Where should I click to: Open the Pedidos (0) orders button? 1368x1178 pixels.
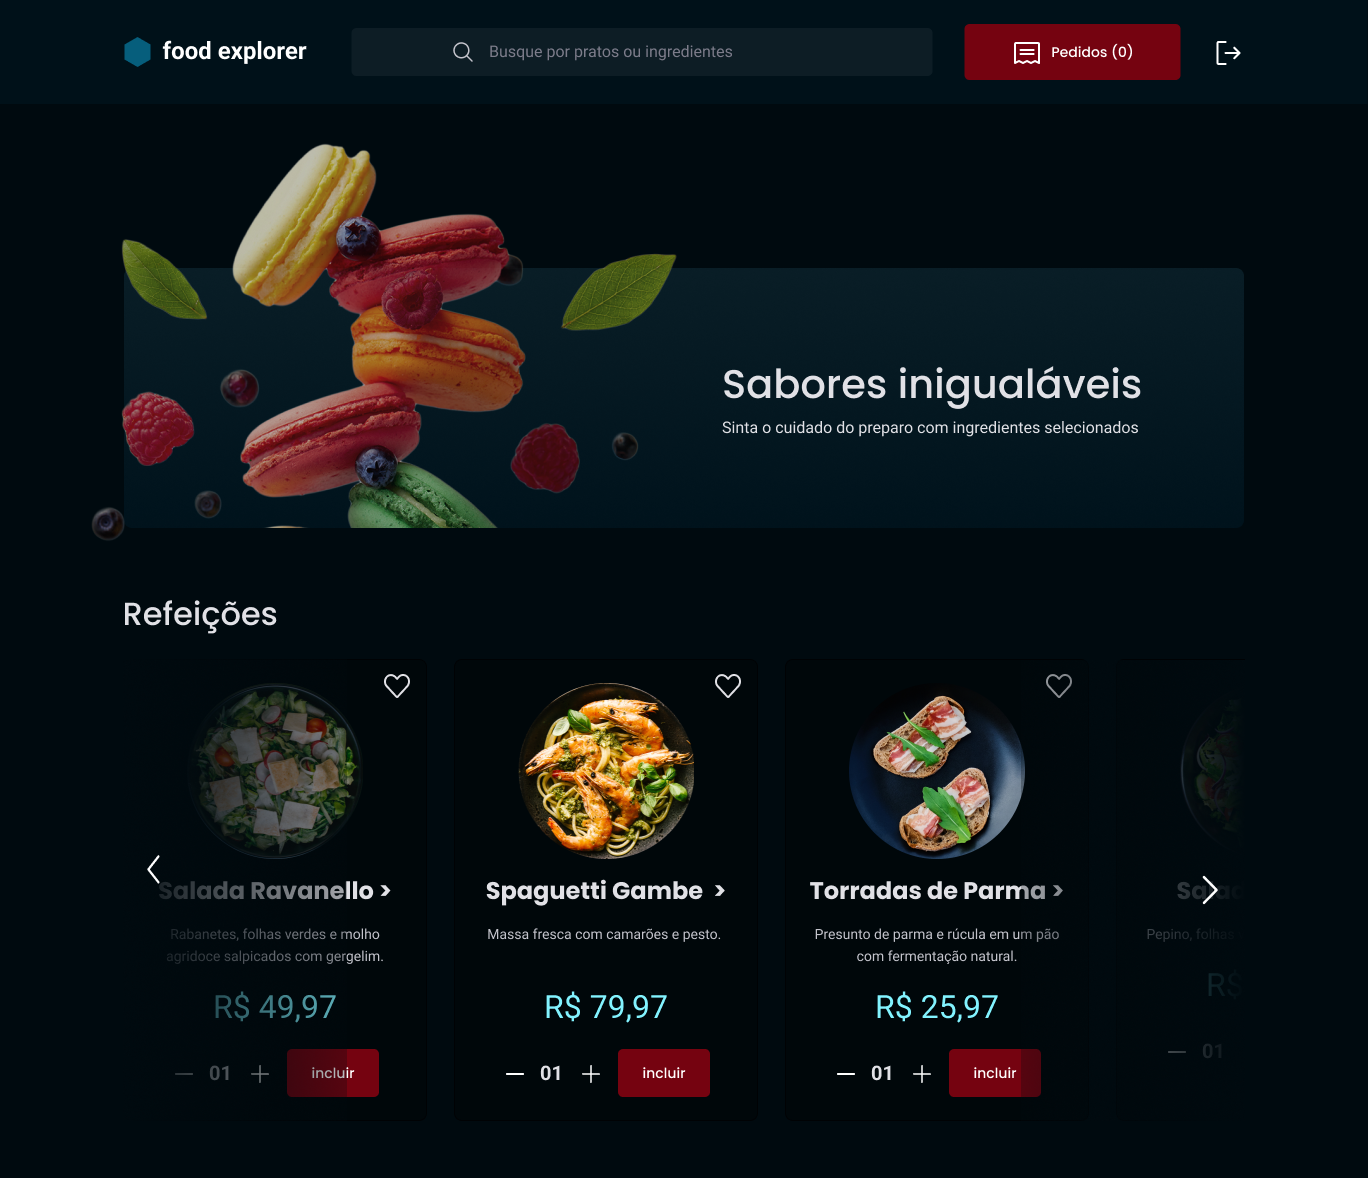pyautogui.click(x=1072, y=52)
